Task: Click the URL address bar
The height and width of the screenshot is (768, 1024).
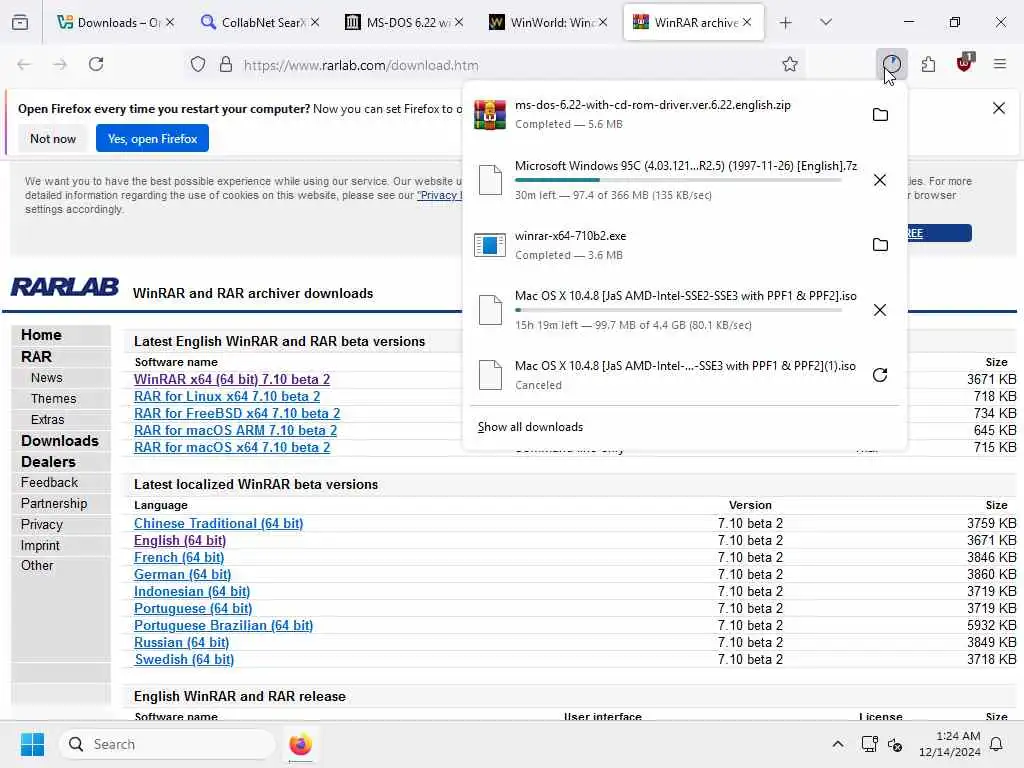Action: [496, 65]
